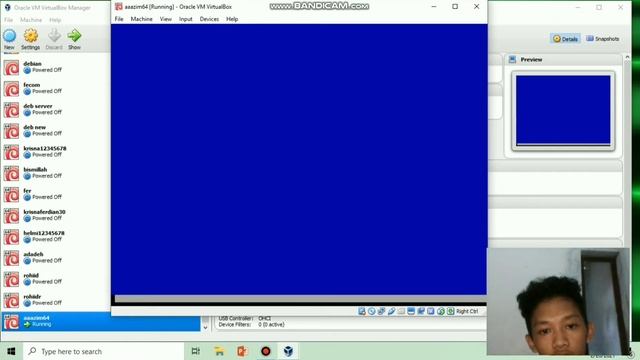Open the Machine menu in VirtualBox Manager
The image size is (640, 360).
[x=31, y=20]
